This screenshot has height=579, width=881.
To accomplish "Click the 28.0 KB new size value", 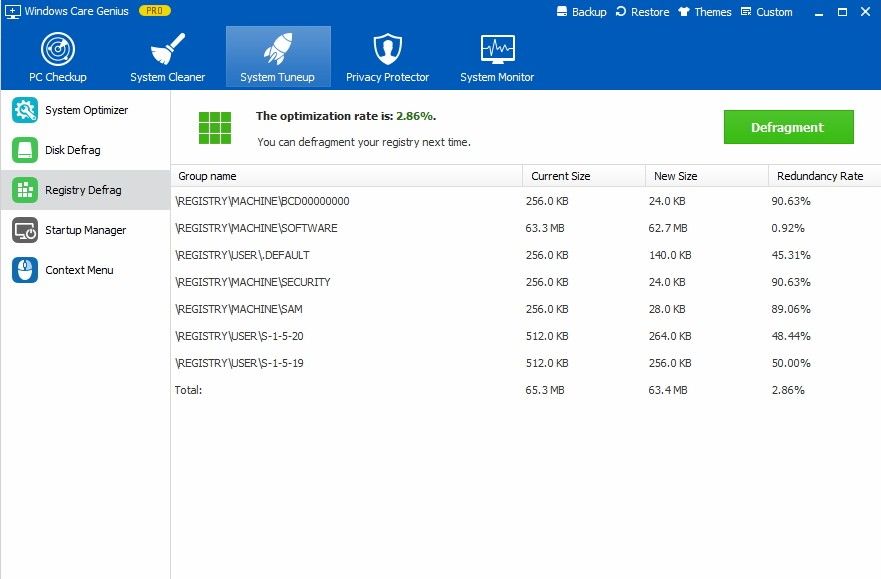I will click(x=667, y=309).
